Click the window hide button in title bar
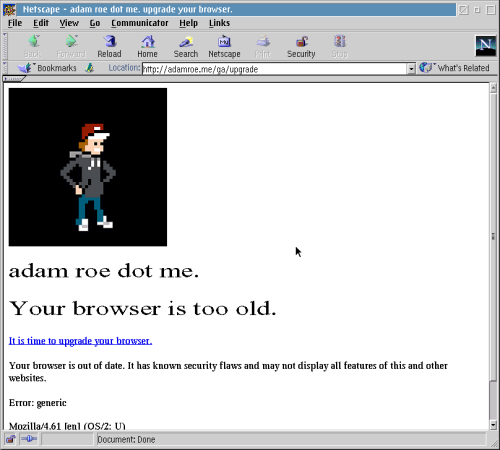The height and width of the screenshot is (450, 500). point(463,10)
